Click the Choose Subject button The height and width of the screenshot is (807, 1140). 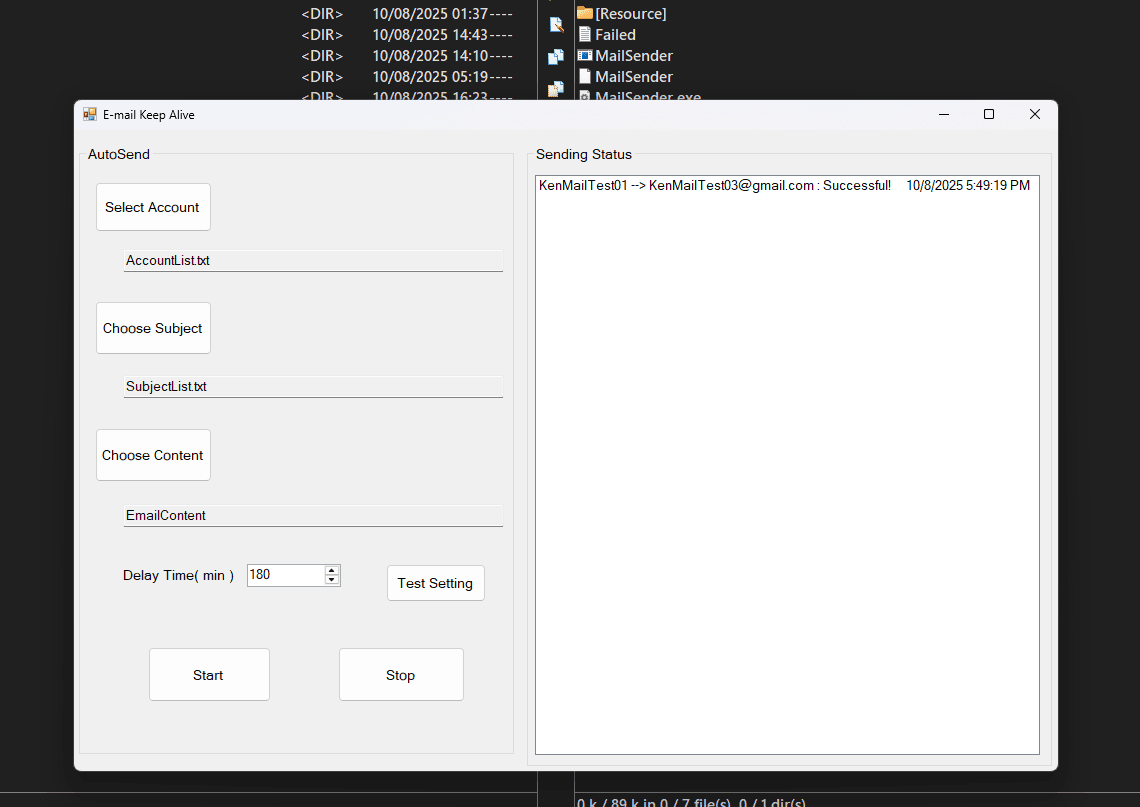click(x=153, y=328)
